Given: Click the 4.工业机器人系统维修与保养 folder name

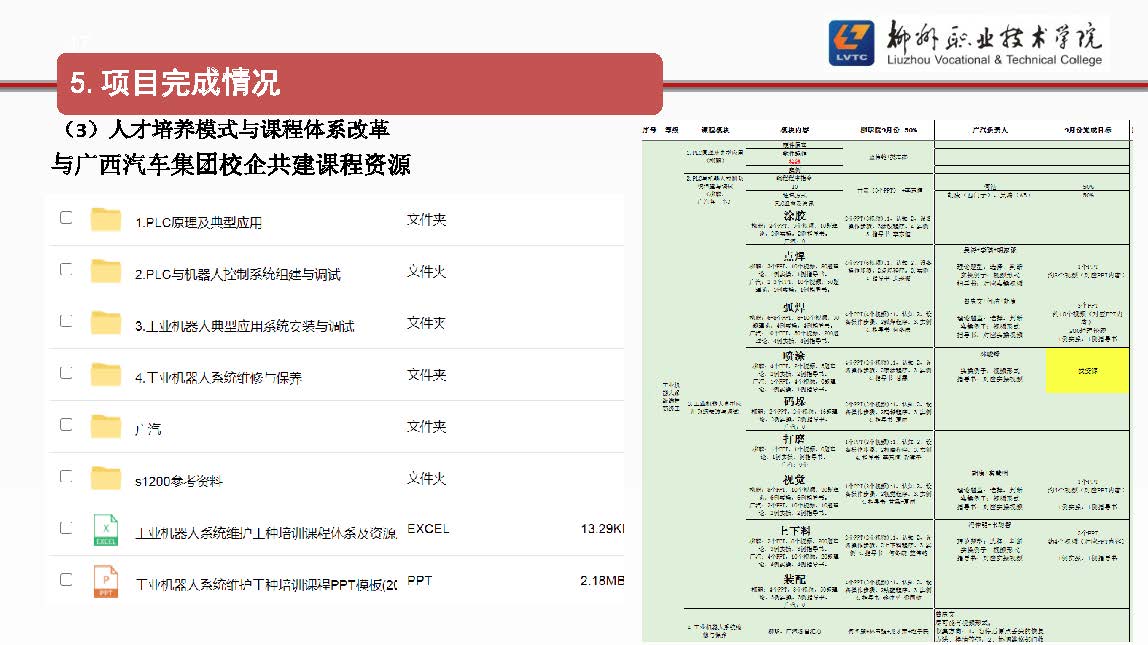Looking at the screenshot, I should (218, 378).
